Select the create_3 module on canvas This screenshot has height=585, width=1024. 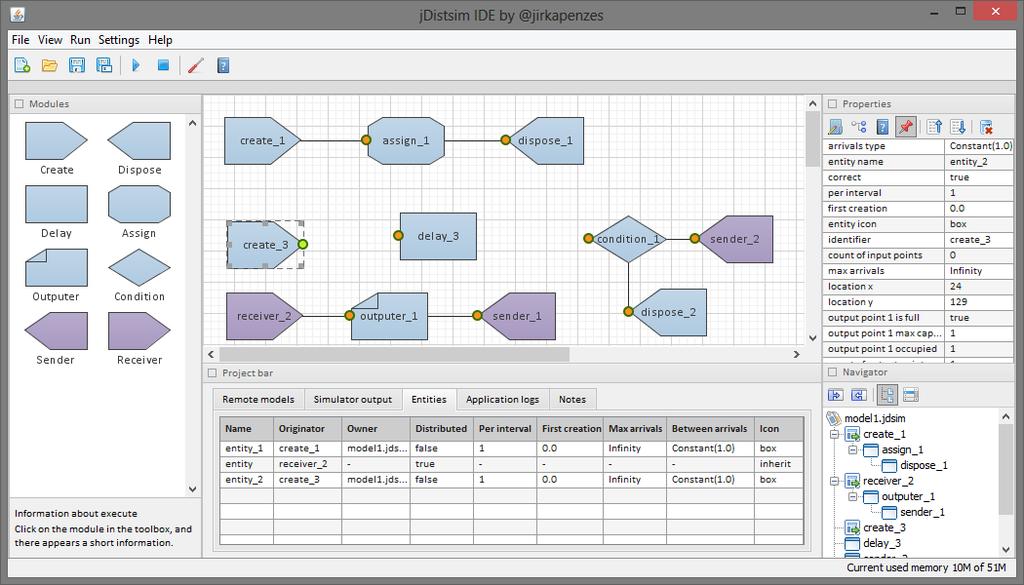click(x=263, y=245)
